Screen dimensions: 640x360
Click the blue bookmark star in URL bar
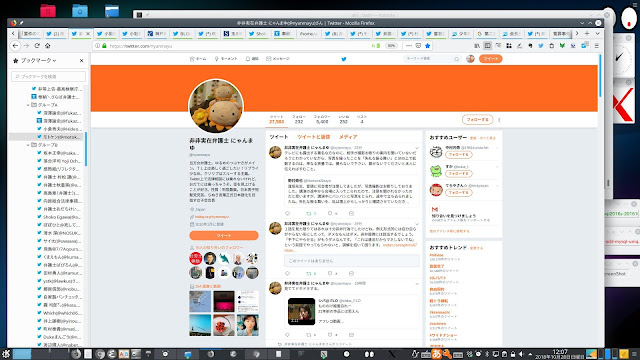point(427,46)
